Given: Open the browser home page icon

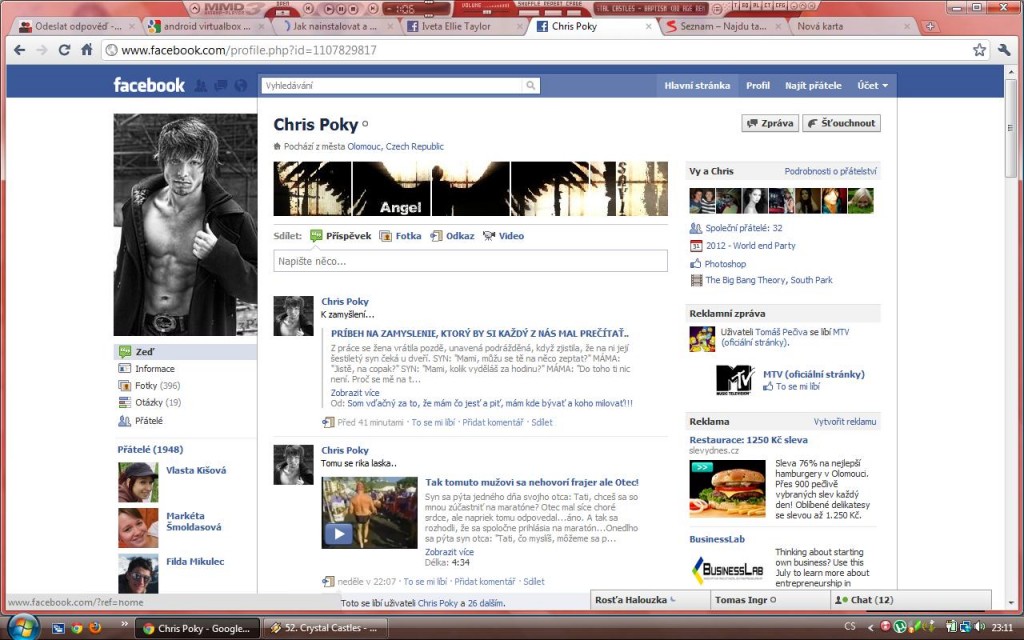Looking at the screenshot, I should 86,50.
